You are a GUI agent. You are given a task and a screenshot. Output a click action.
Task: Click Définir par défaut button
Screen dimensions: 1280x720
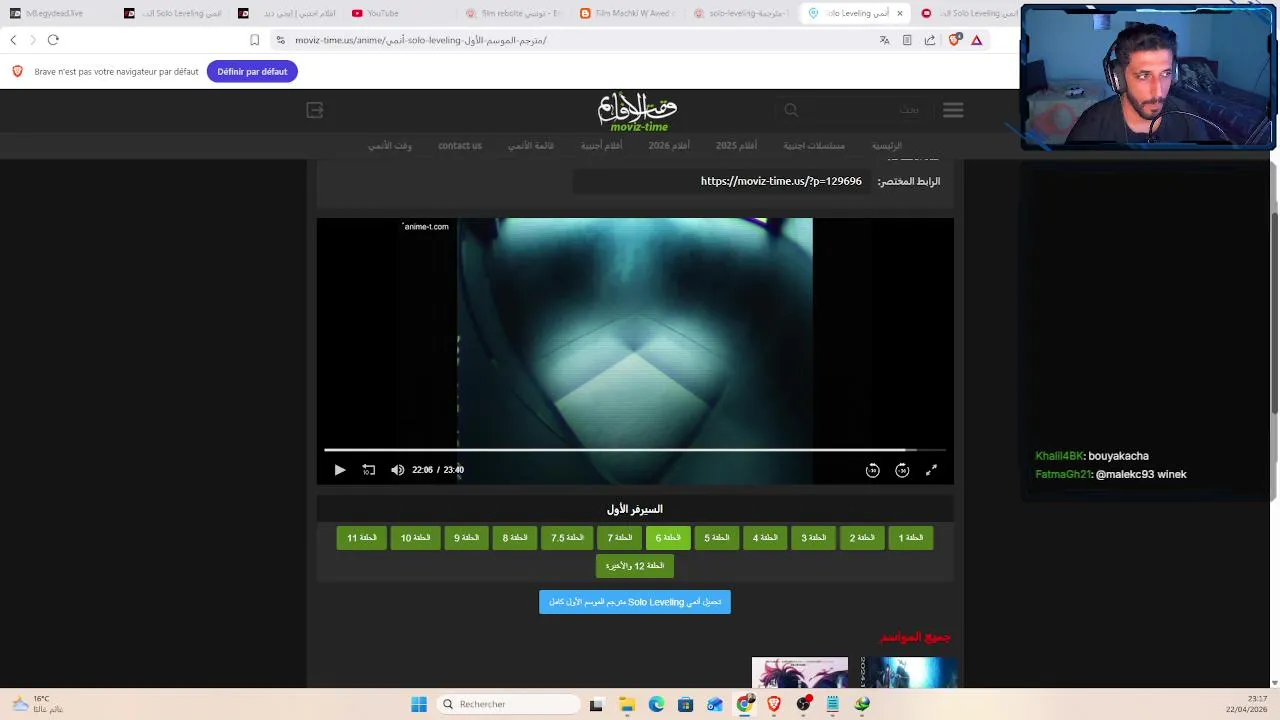252,71
